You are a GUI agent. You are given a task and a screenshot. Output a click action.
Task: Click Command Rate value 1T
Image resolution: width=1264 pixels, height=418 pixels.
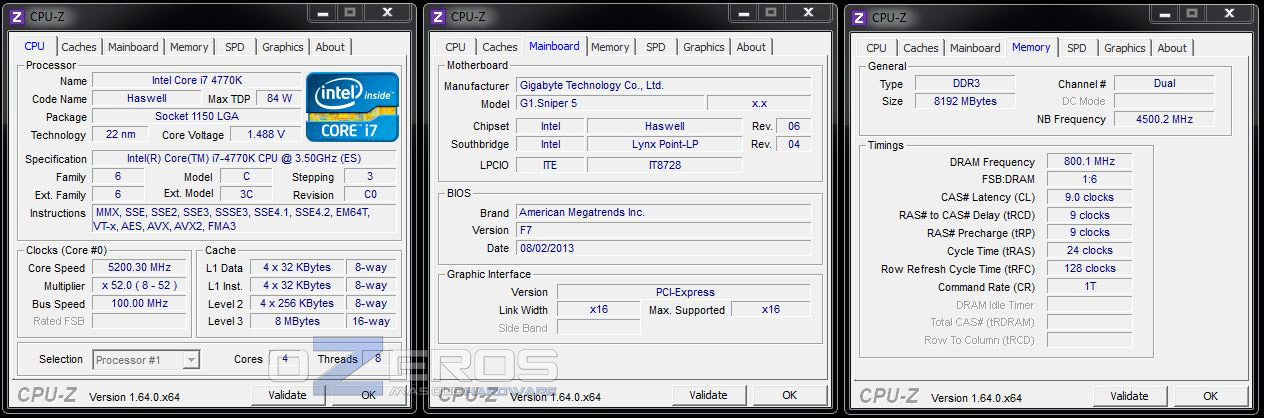coord(1090,287)
